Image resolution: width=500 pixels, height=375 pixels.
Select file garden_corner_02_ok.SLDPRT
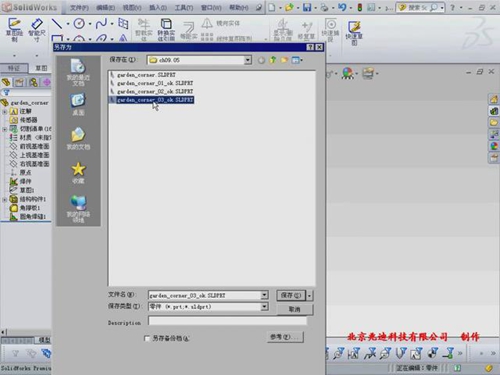(x=151, y=91)
